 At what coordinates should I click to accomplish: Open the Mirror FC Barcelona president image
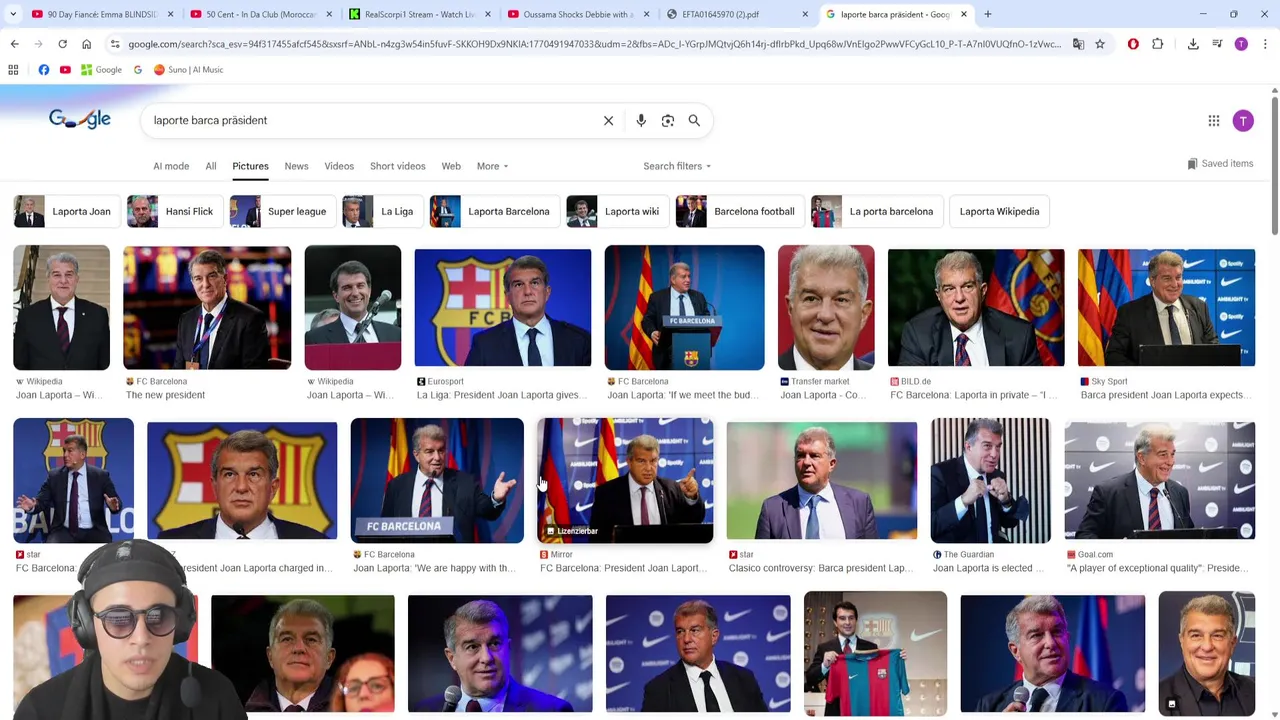pyautogui.click(x=625, y=481)
